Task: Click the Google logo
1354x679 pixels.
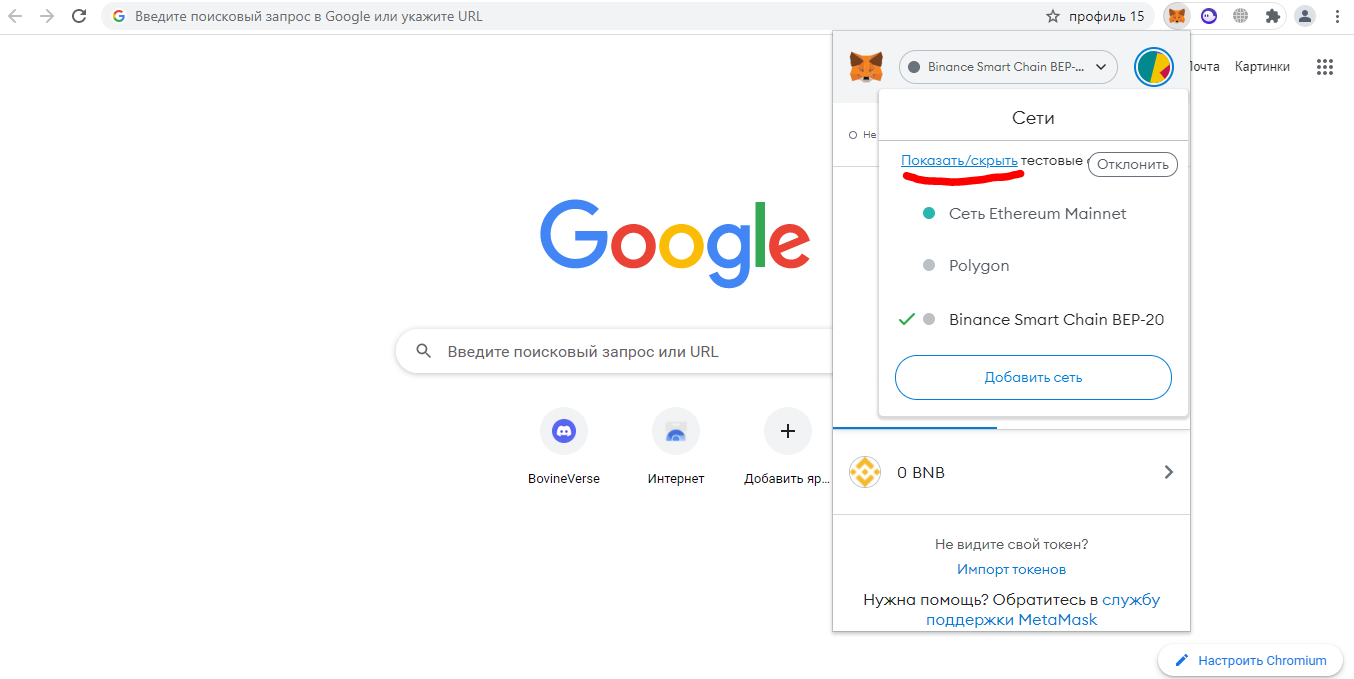Action: tap(675, 245)
